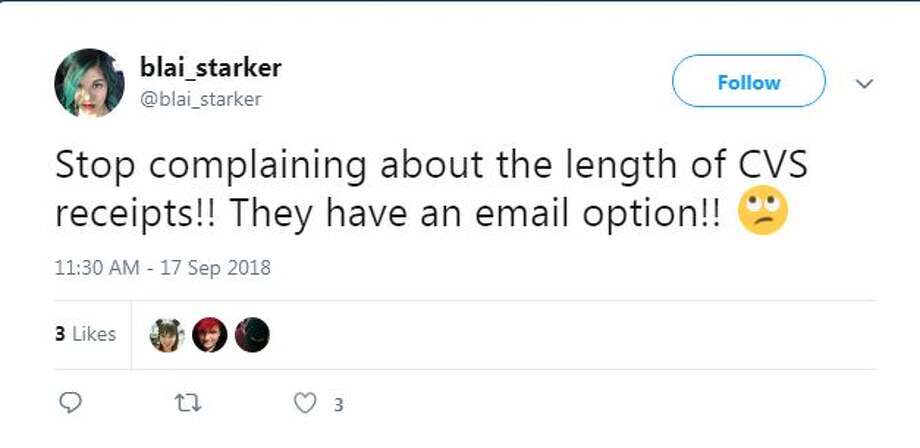The width and height of the screenshot is (920, 448).
Task: Click the eye-roll emoji in the tweet
Action: [762, 214]
